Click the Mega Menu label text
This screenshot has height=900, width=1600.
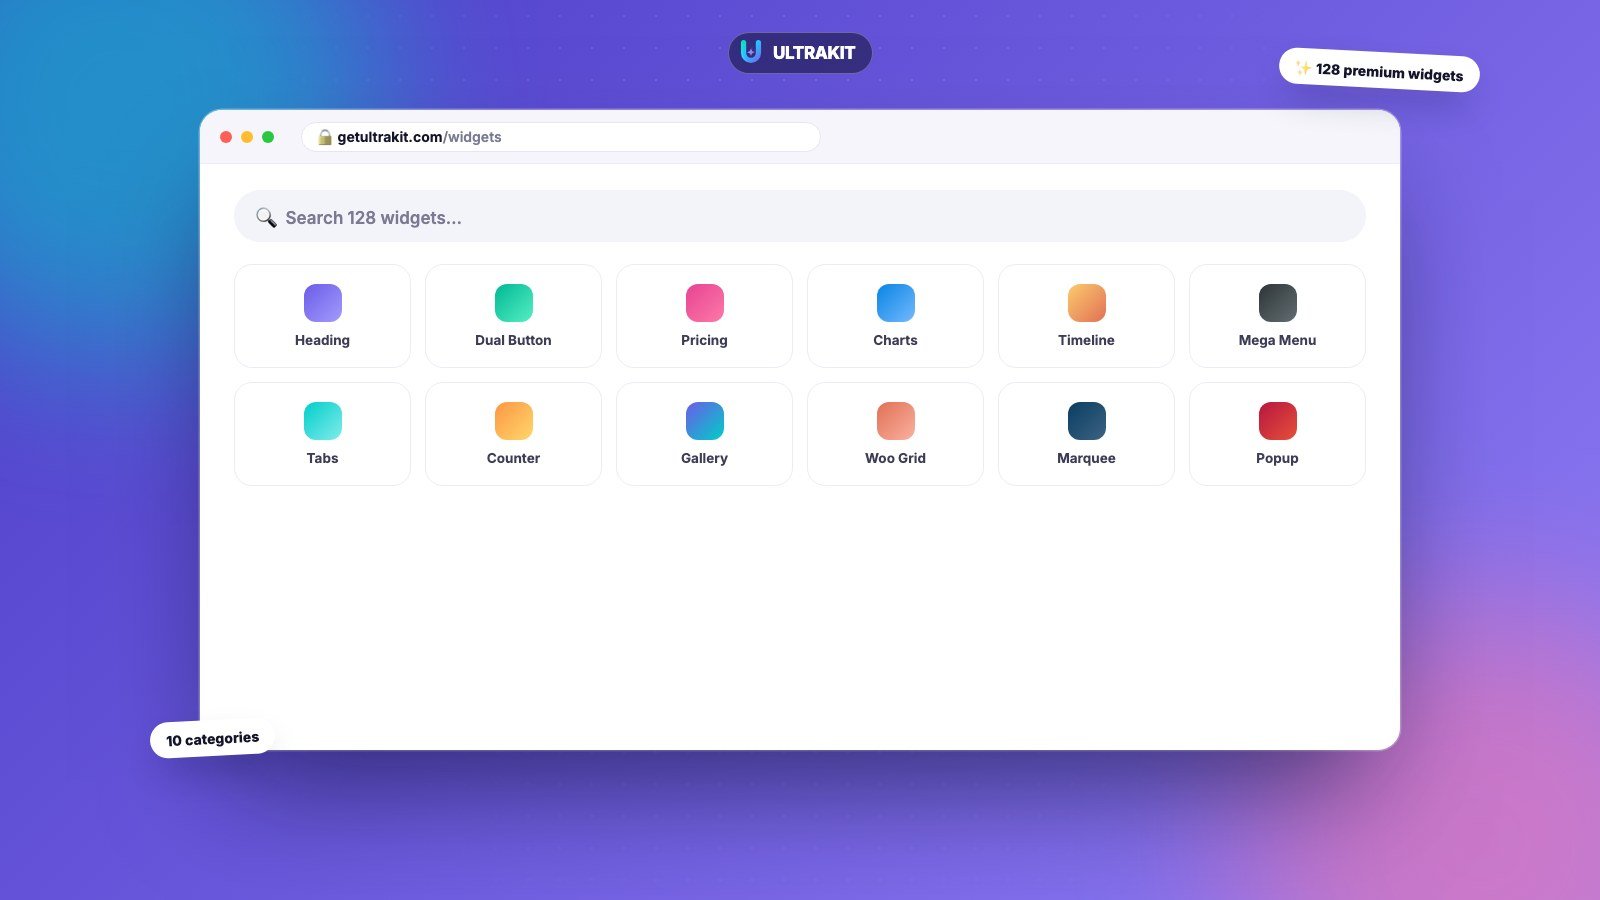pyautogui.click(x=1277, y=340)
